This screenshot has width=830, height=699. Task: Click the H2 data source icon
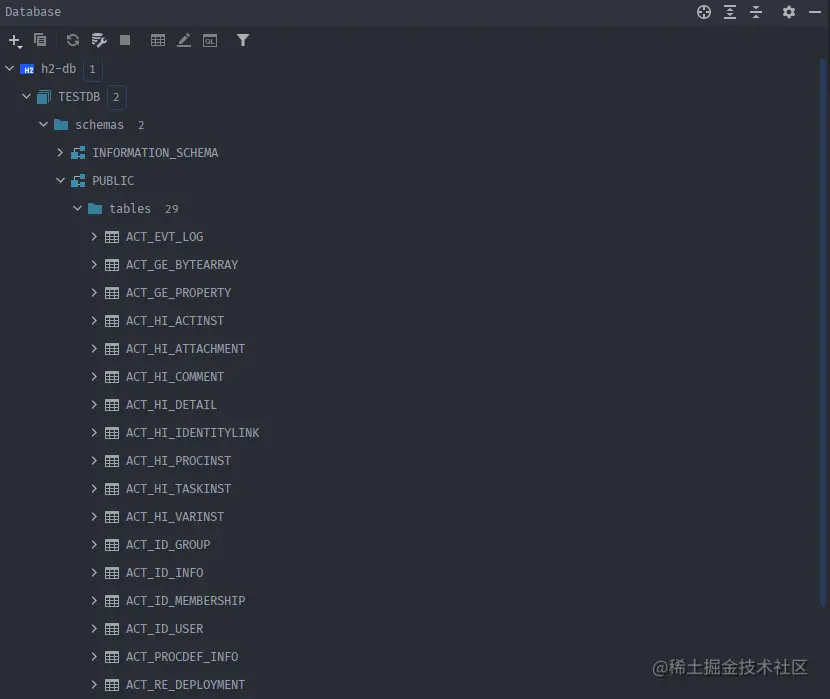pyautogui.click(x=27, y=69)
